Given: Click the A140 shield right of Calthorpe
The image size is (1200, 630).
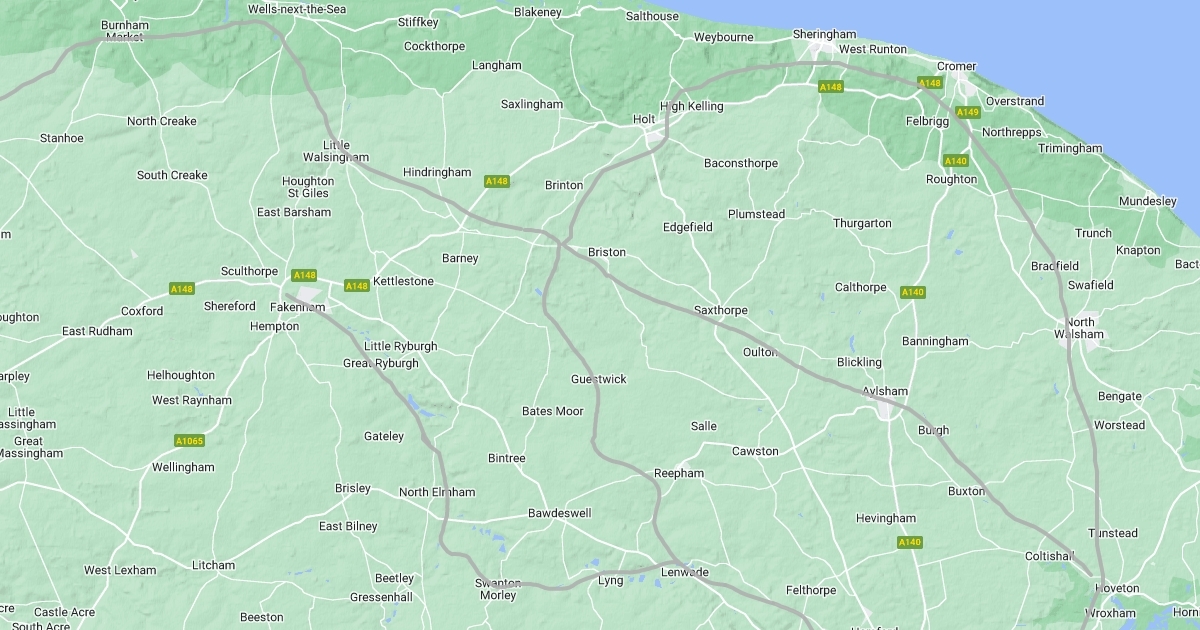Looking at the screenshot, I should [912, 292].
